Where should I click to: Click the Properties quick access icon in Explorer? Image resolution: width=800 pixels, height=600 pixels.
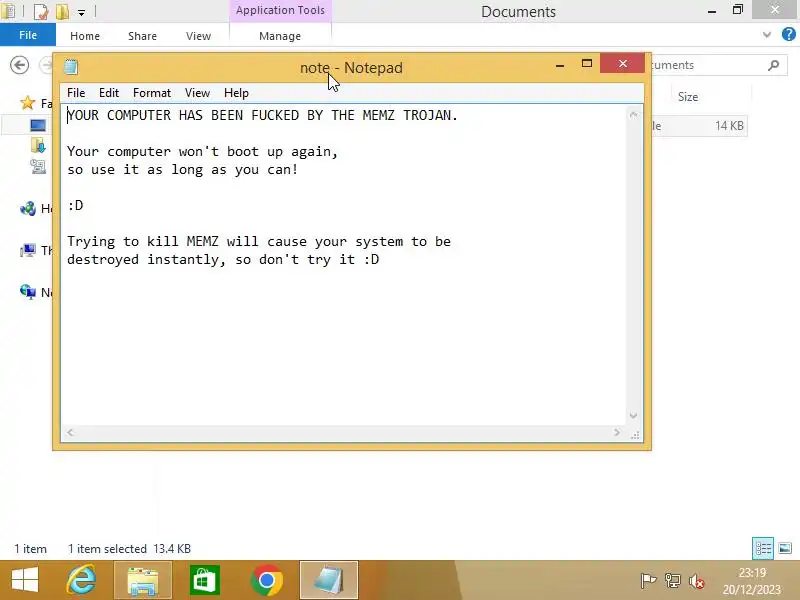click(40, 11)
